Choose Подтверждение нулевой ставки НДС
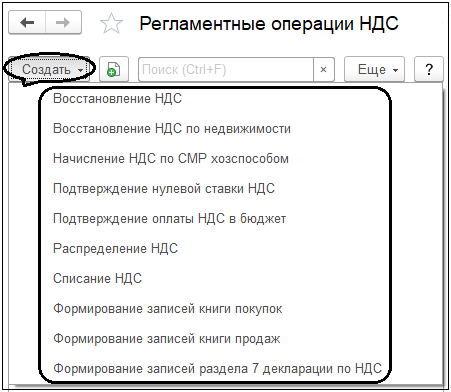This screenshot has height=392, width=451. (x=164, y=189)
